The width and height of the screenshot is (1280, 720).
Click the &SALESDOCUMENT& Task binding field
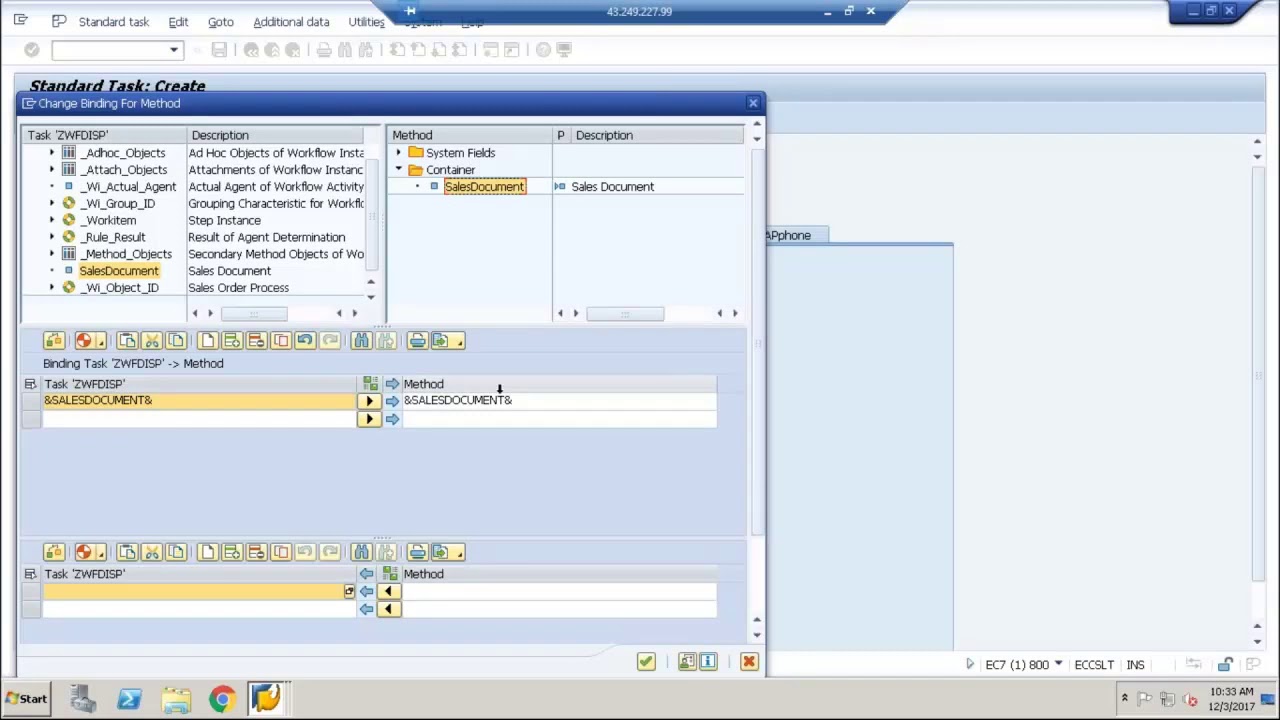pos(198,401)
